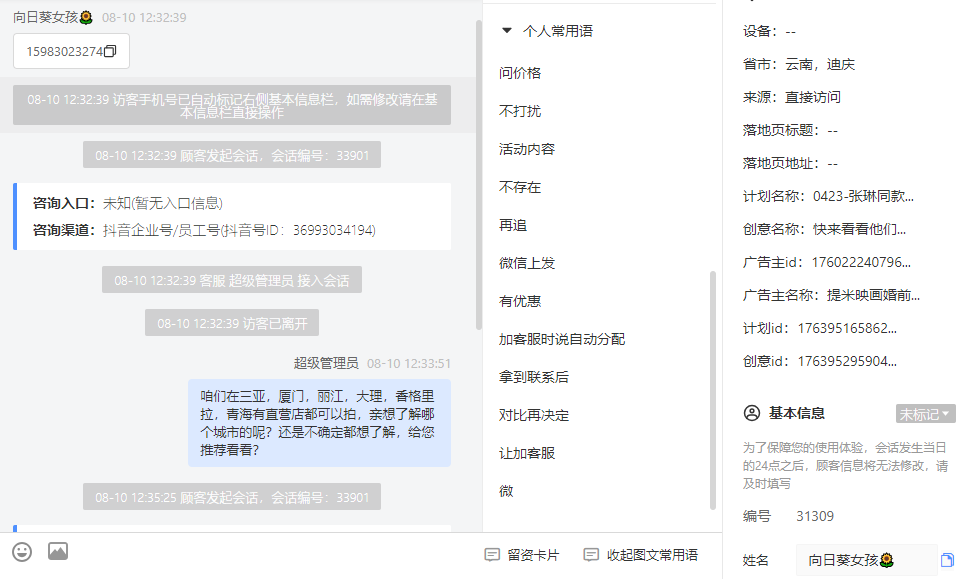
Task: Click the 创意id 176395295904 value
Action: point(847,361)
